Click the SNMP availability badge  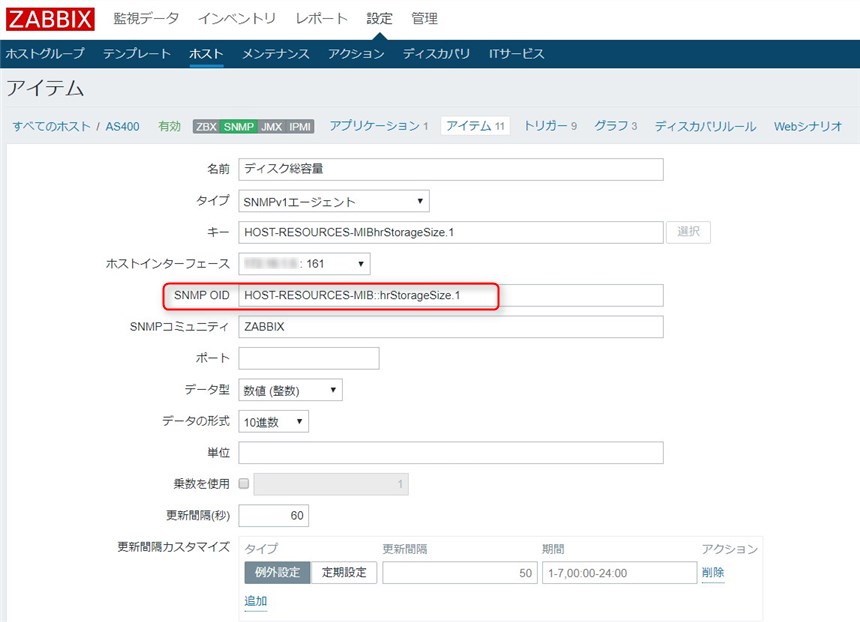239,127
